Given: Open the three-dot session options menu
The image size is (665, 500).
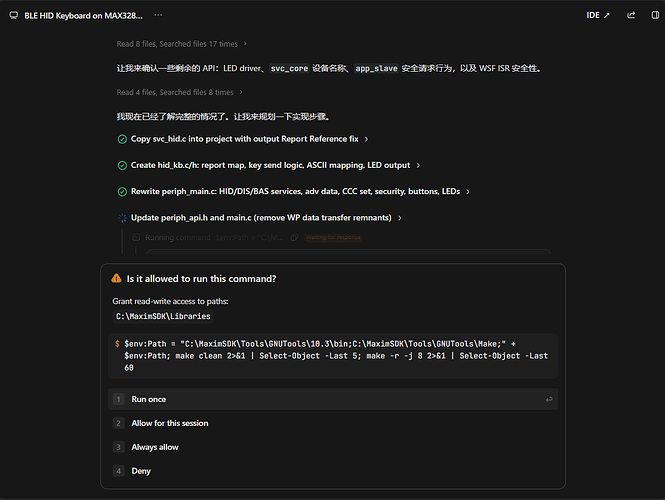Looking at the screenshot, I should 158,15.
